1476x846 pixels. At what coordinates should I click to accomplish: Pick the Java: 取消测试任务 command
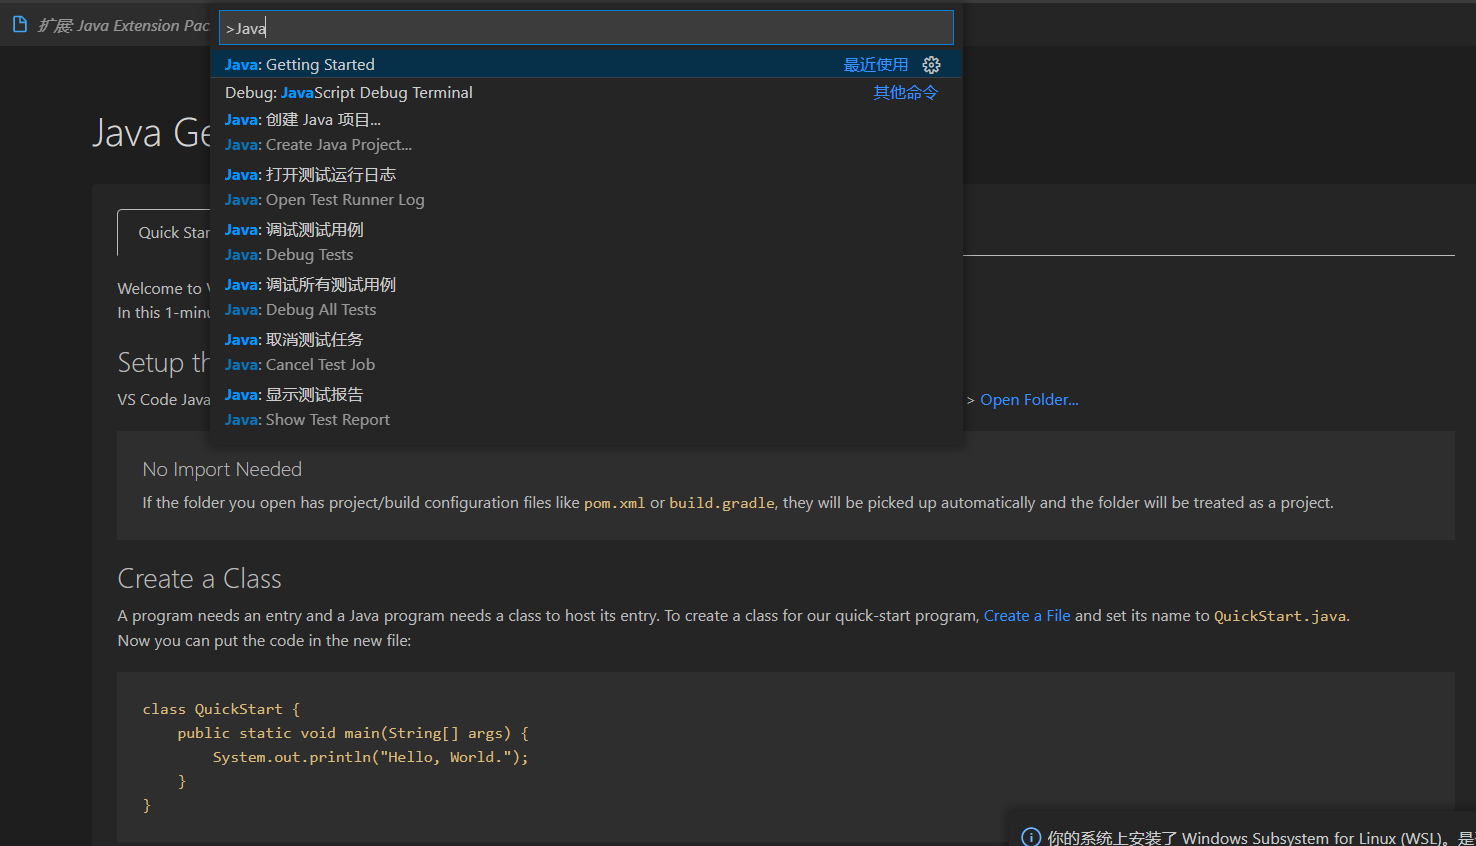coord(586,352)
